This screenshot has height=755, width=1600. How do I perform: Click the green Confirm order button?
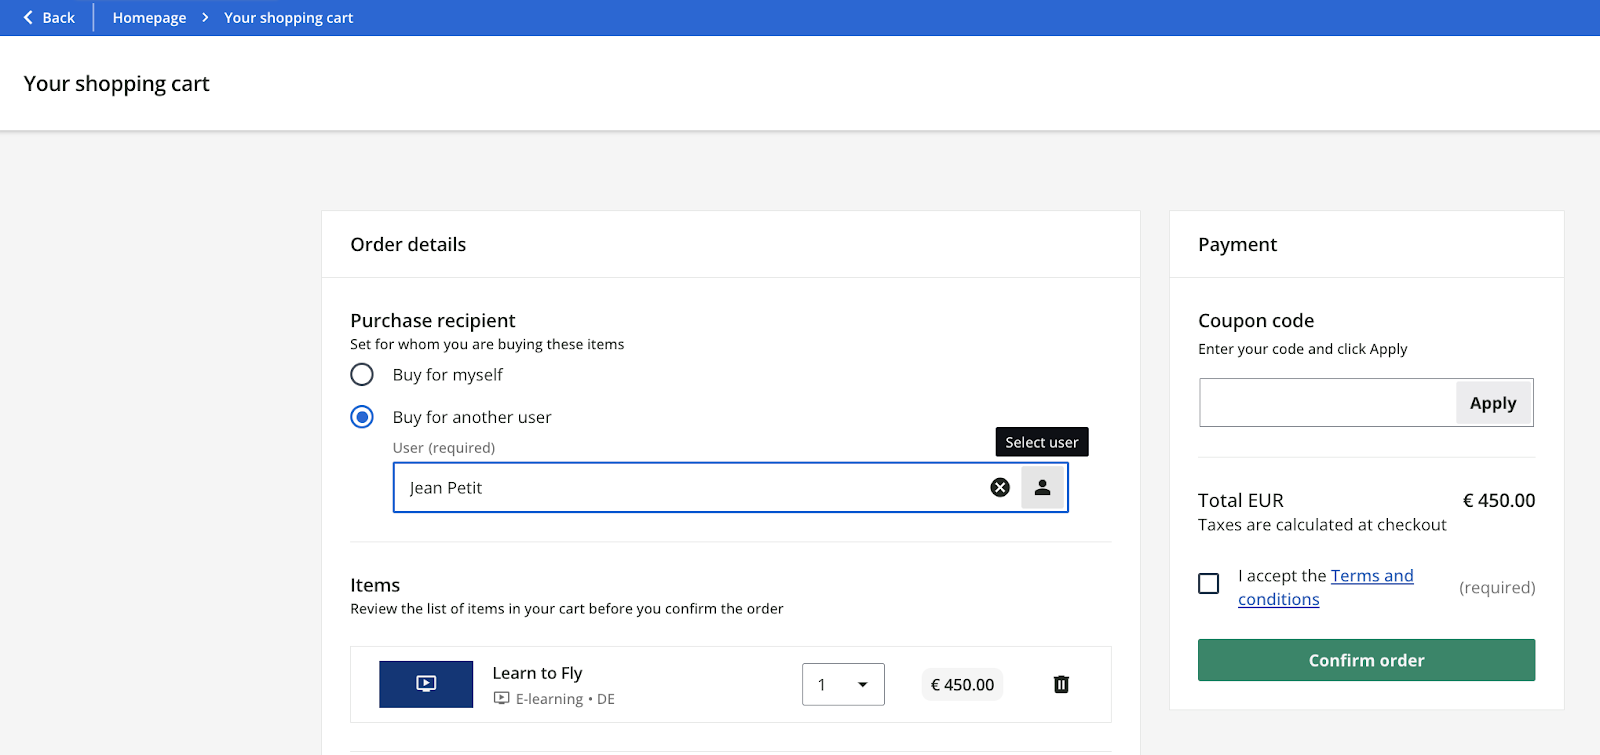1366,660
